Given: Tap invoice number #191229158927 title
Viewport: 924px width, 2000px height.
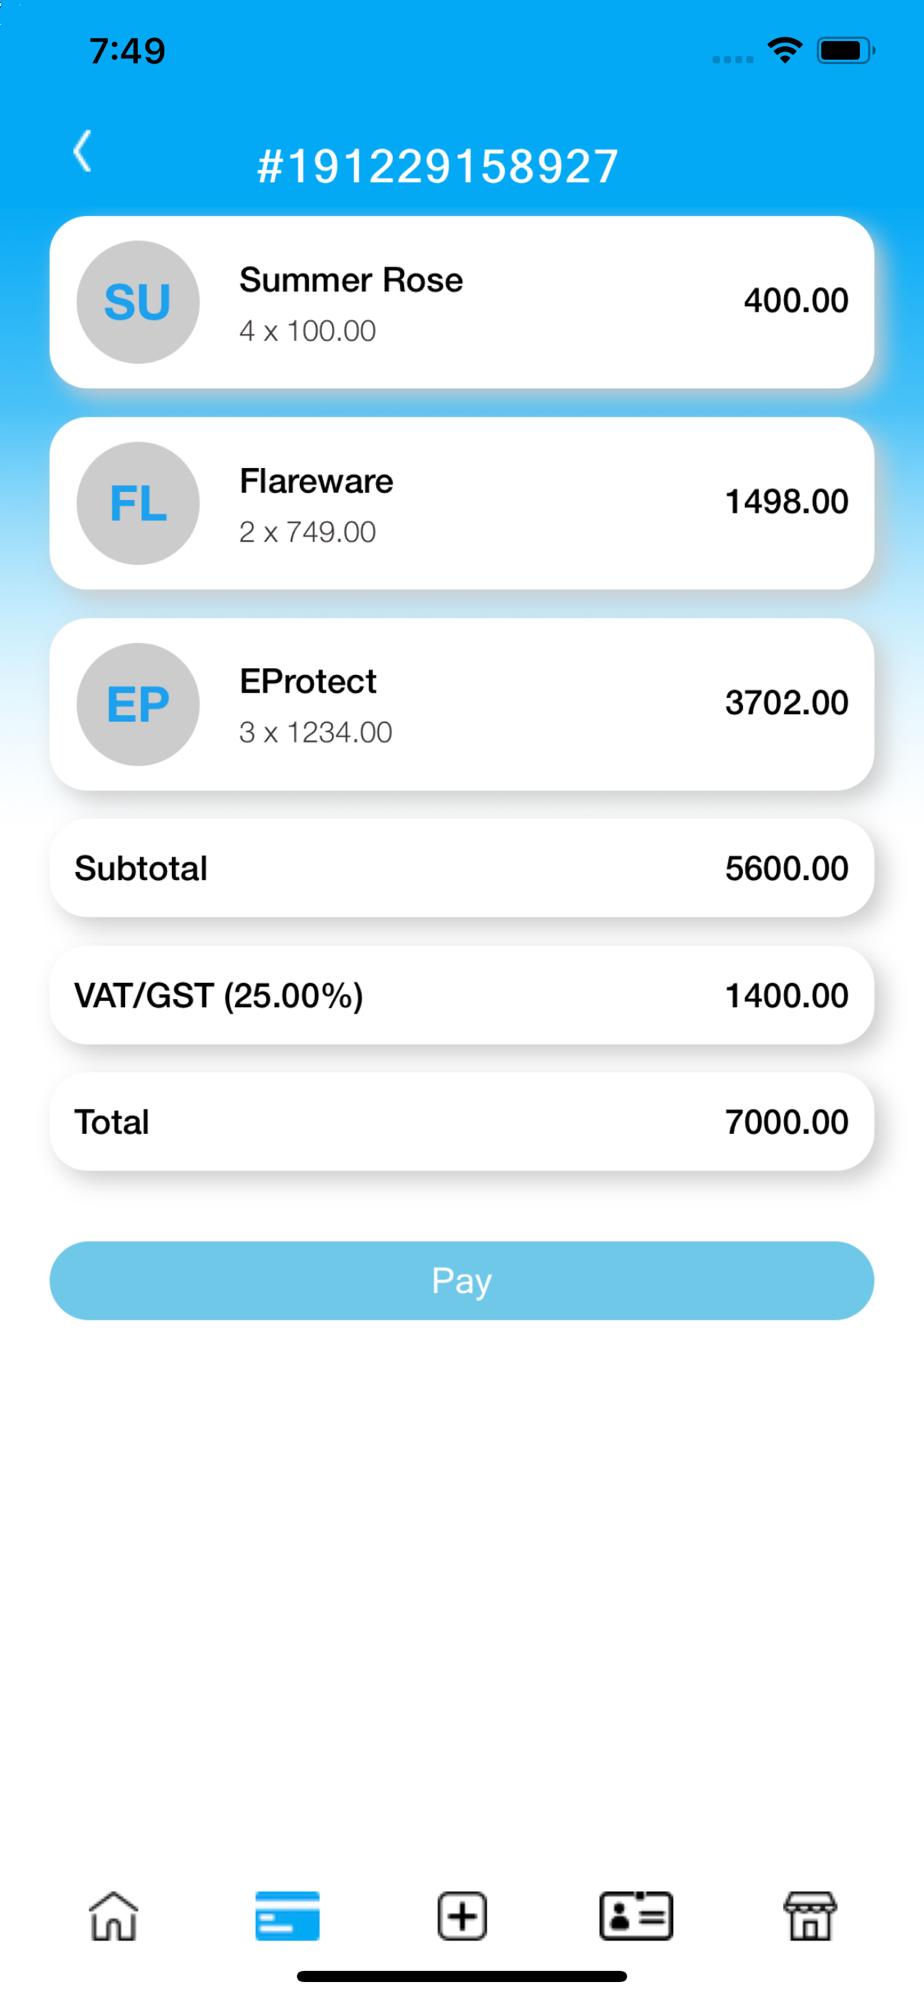Looking at the screenshot, I should point(438,166).
